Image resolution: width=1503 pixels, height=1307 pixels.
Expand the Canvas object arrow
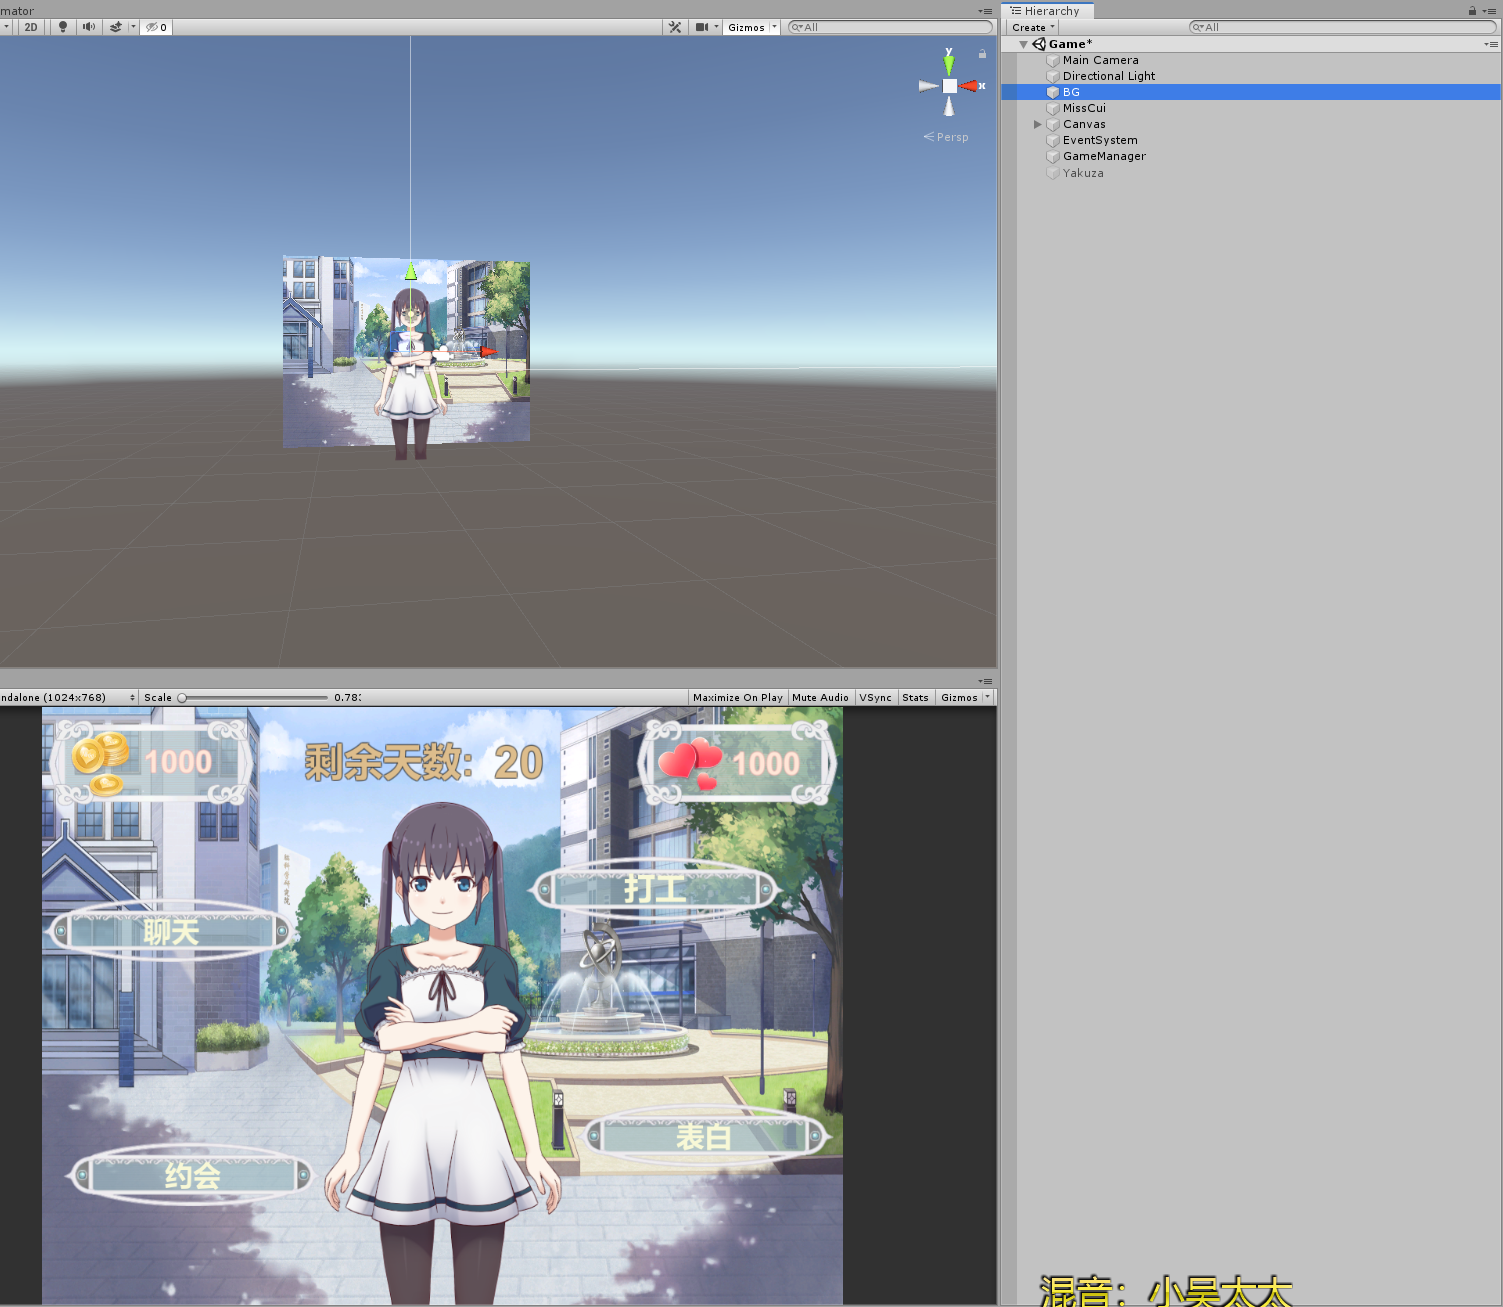(1037, 124)
